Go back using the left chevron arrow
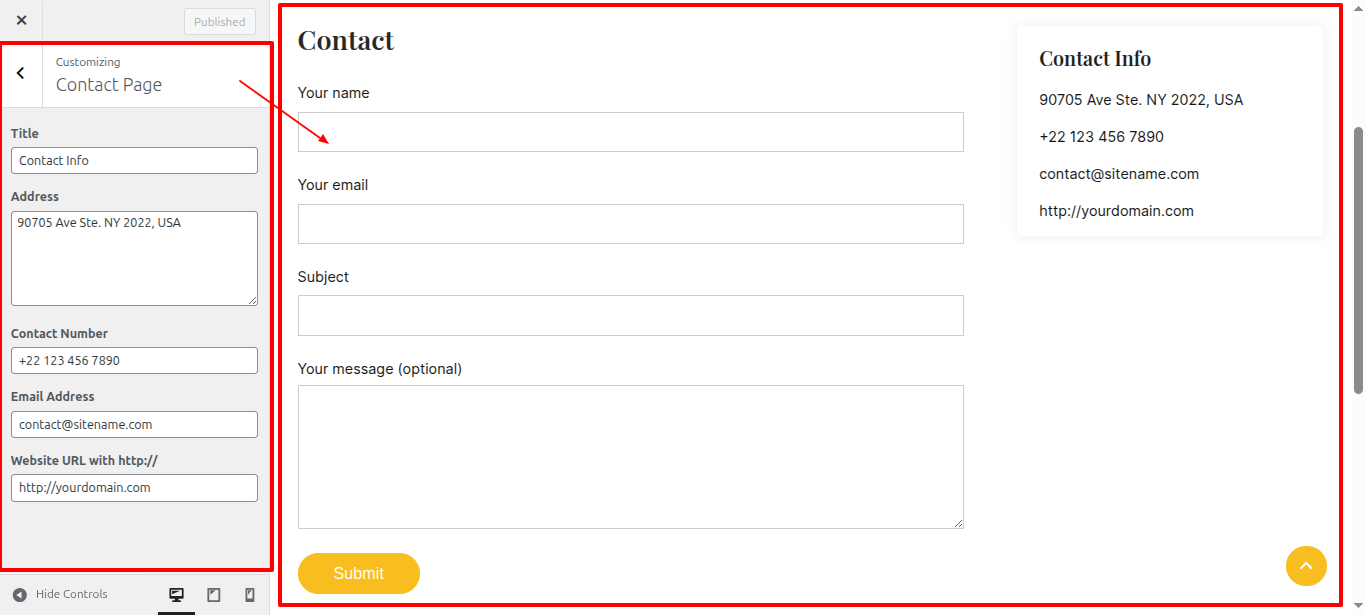 click(21, 73)
